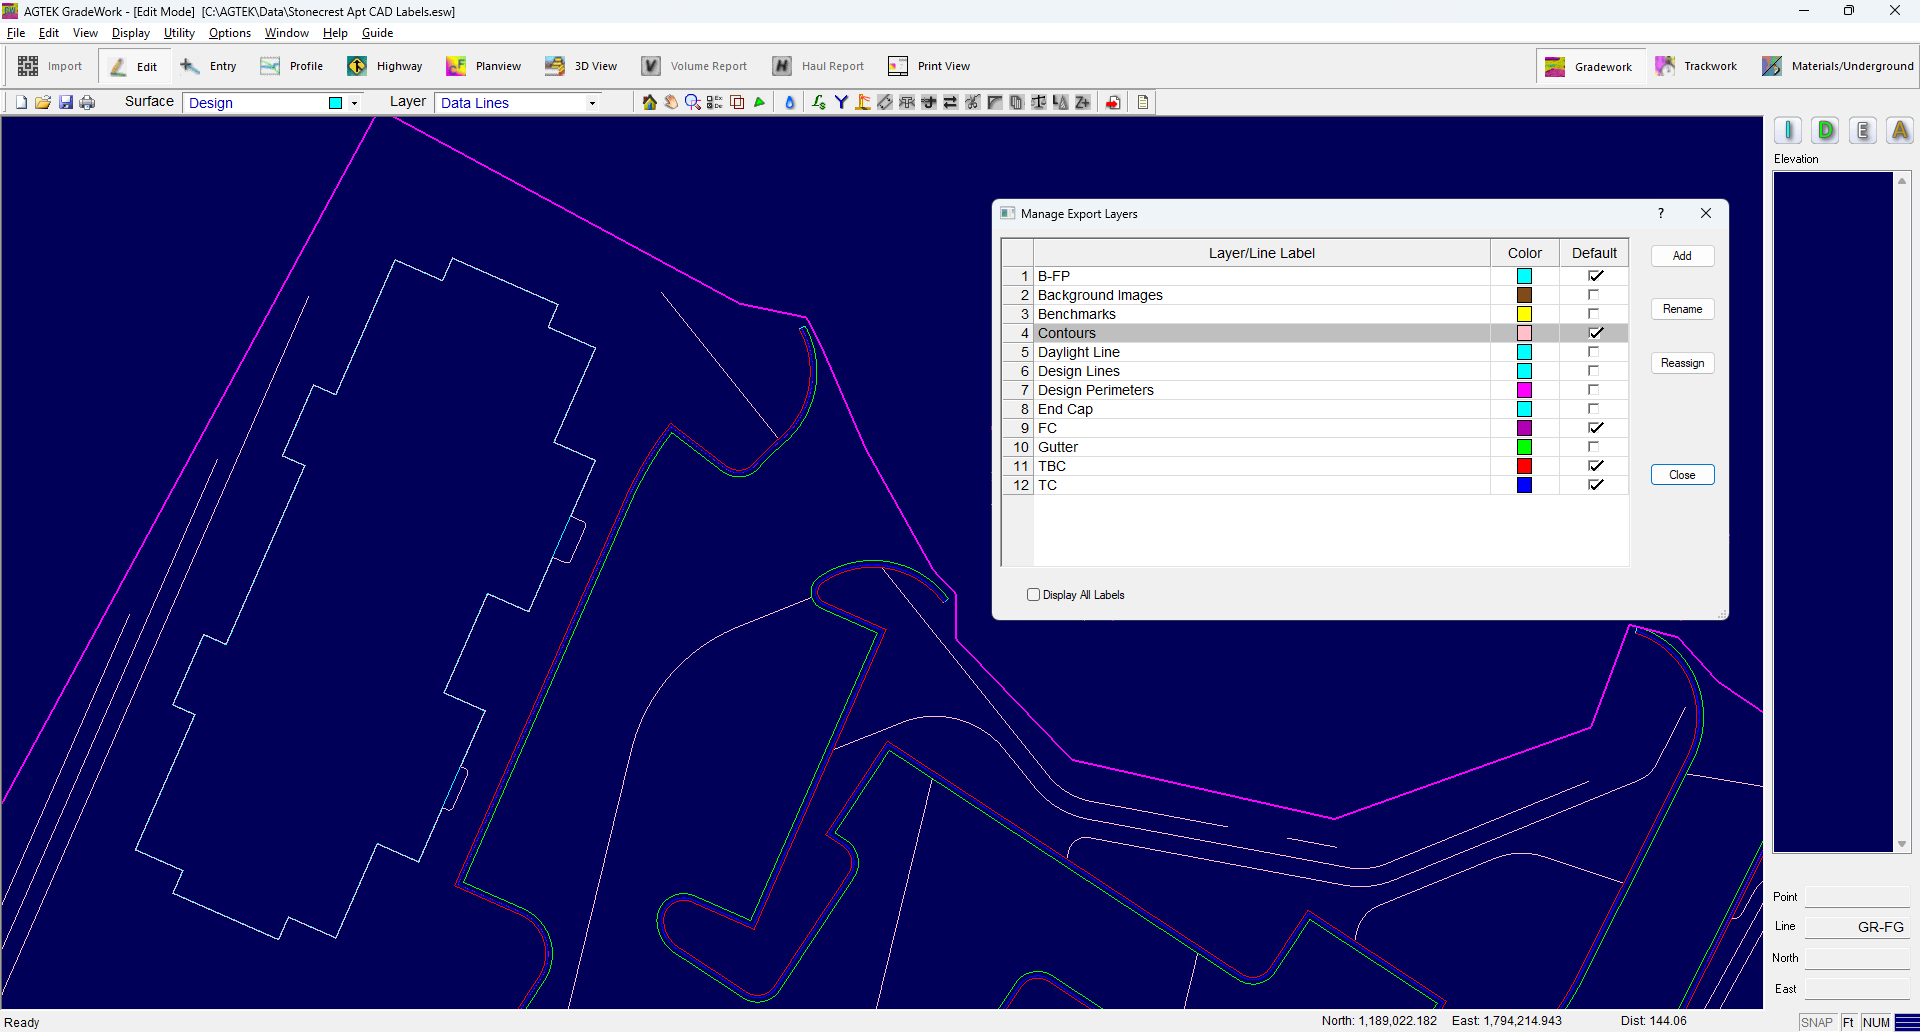The image size is (1920, 1032).
Task: Uncheck Default checkbox for TBC layer
Action: point(1595,466)
